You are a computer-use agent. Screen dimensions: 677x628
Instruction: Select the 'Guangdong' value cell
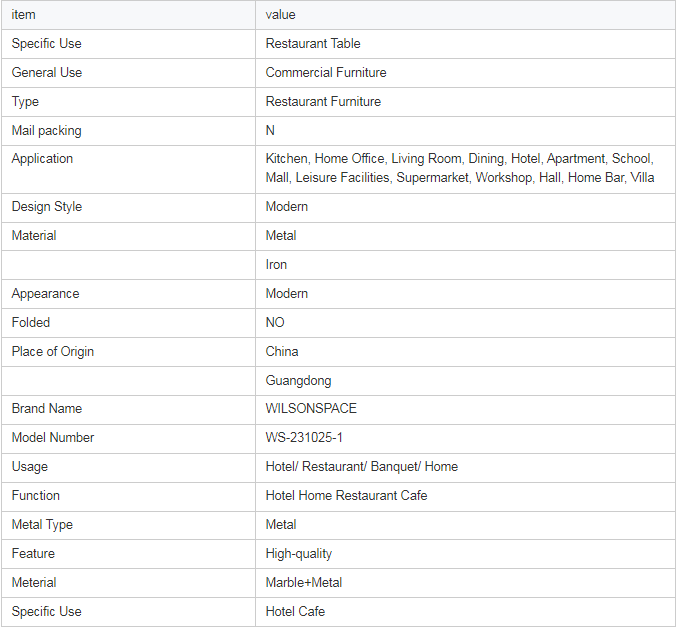click(x=298, y=381)
